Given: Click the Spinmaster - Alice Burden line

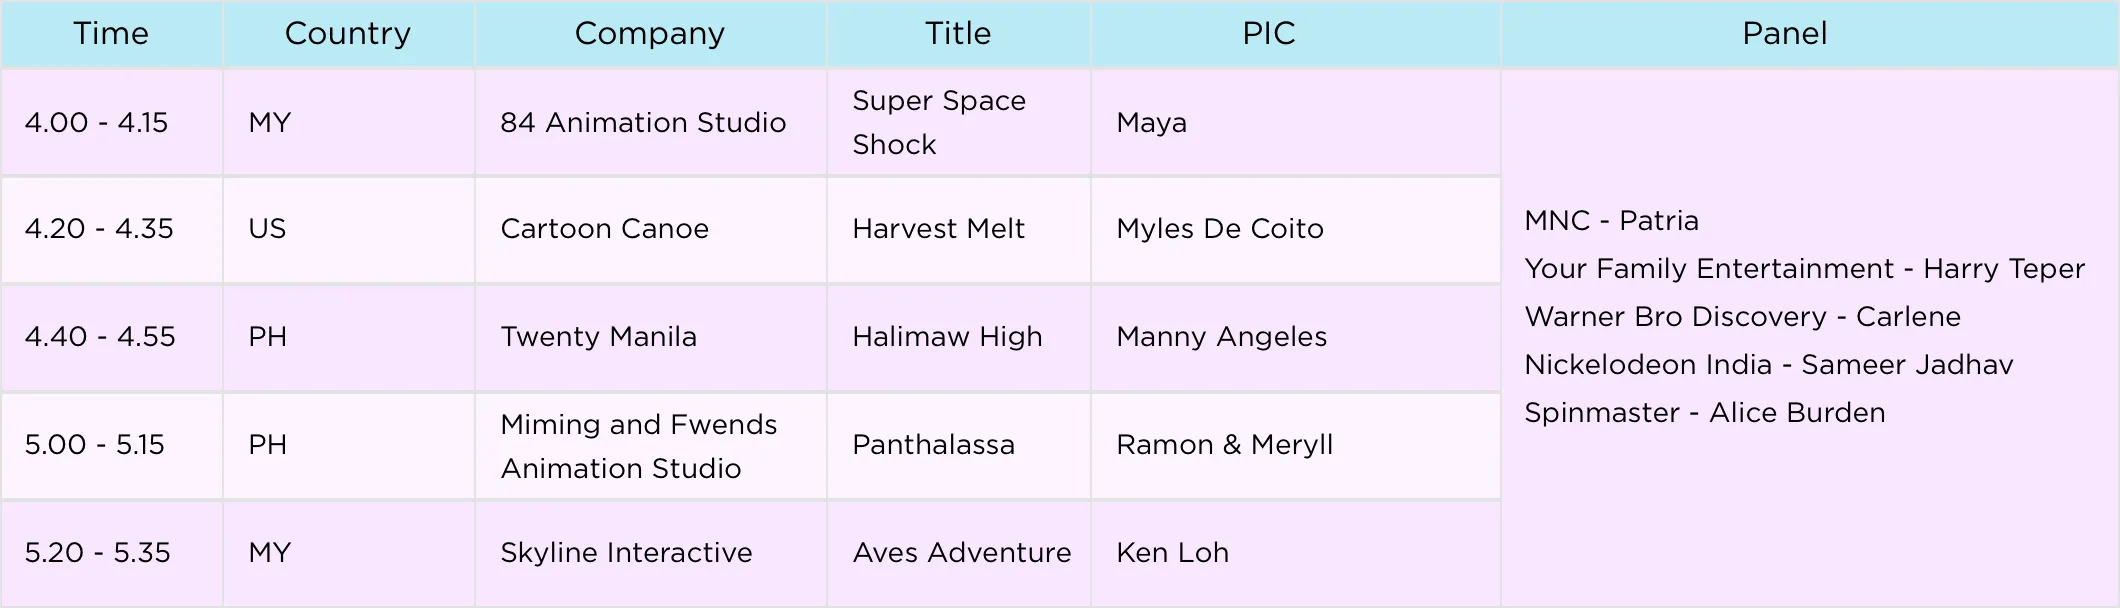Looking at the screenshot, I should coord(1704,413).
